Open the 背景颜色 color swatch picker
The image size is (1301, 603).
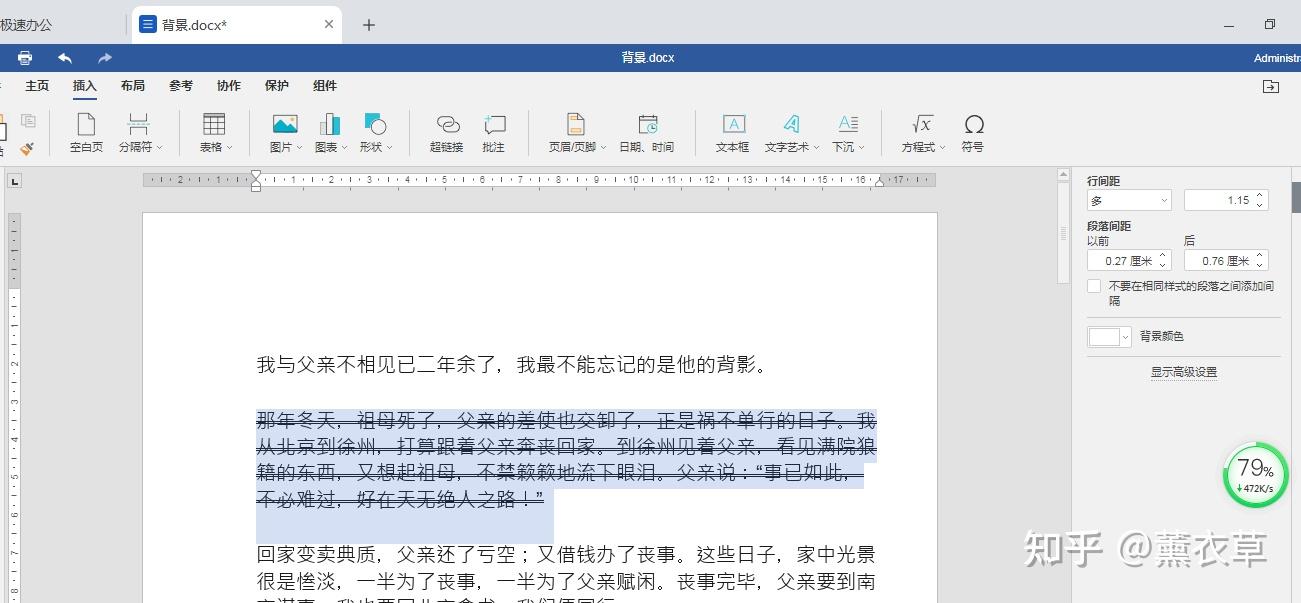(x=1109, y=337)
